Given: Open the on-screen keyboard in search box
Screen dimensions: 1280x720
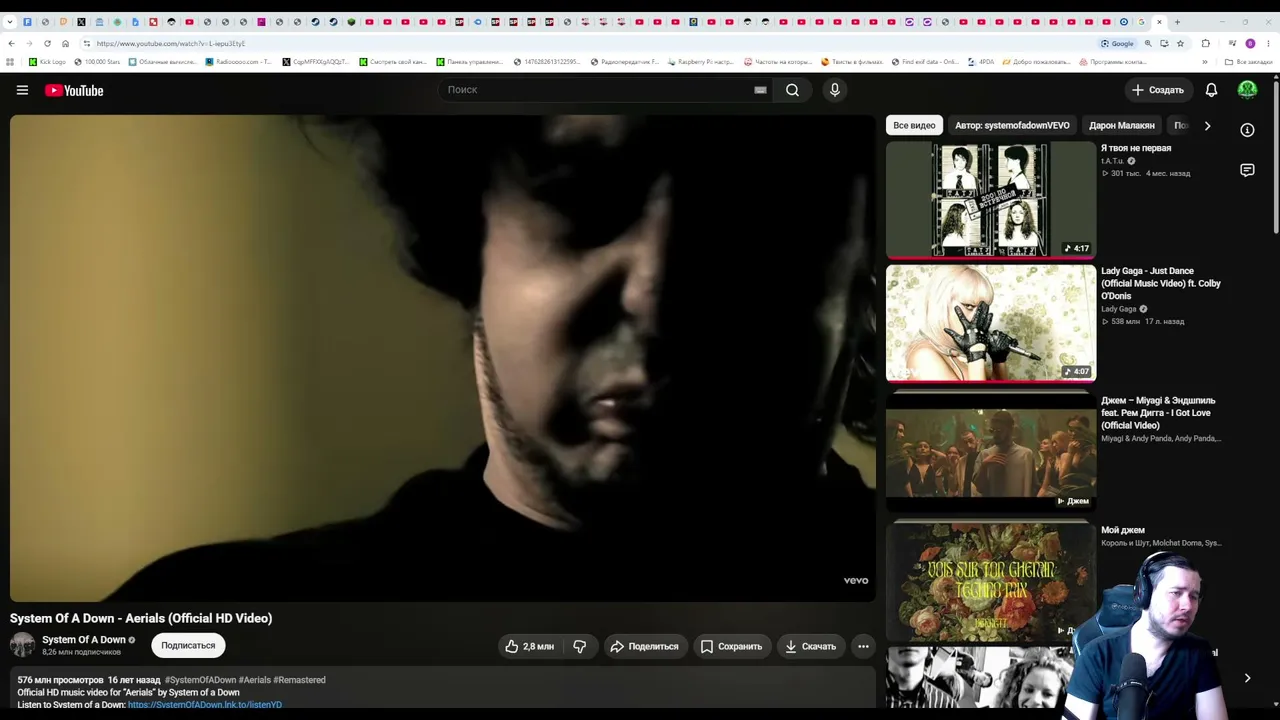Looking at the screenshot, I should (760, 90).
